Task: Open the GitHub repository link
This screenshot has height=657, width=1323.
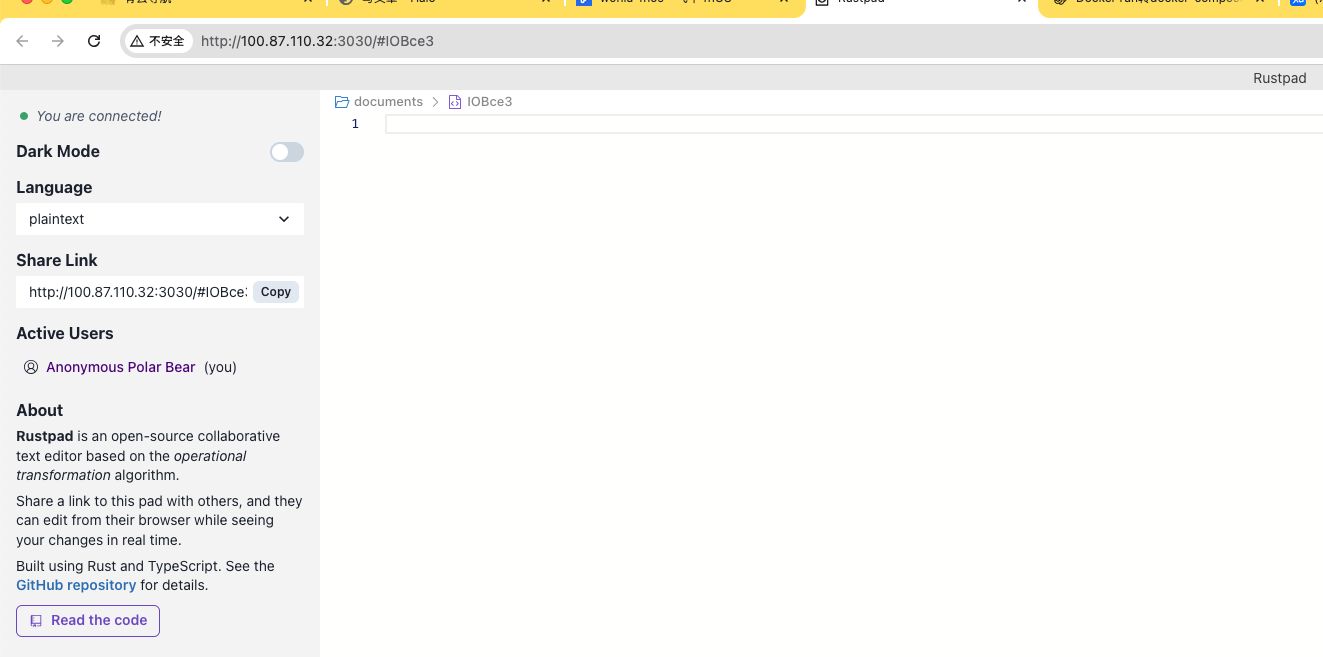Action: point(76,585)
